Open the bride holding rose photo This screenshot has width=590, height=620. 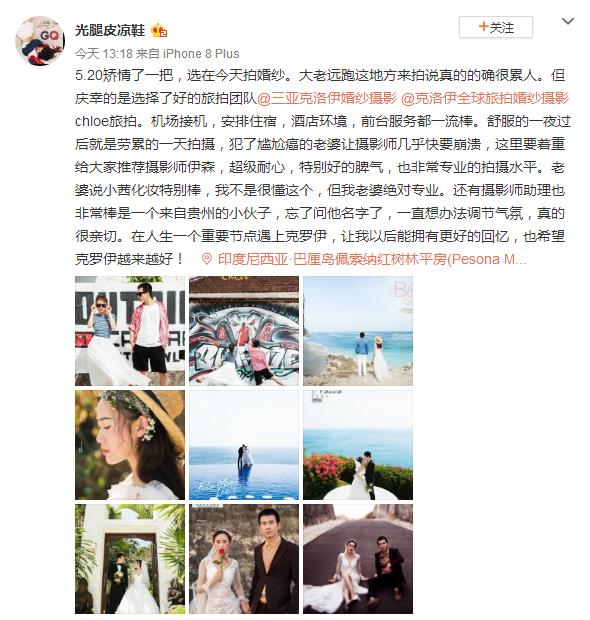tap(244, 559)
